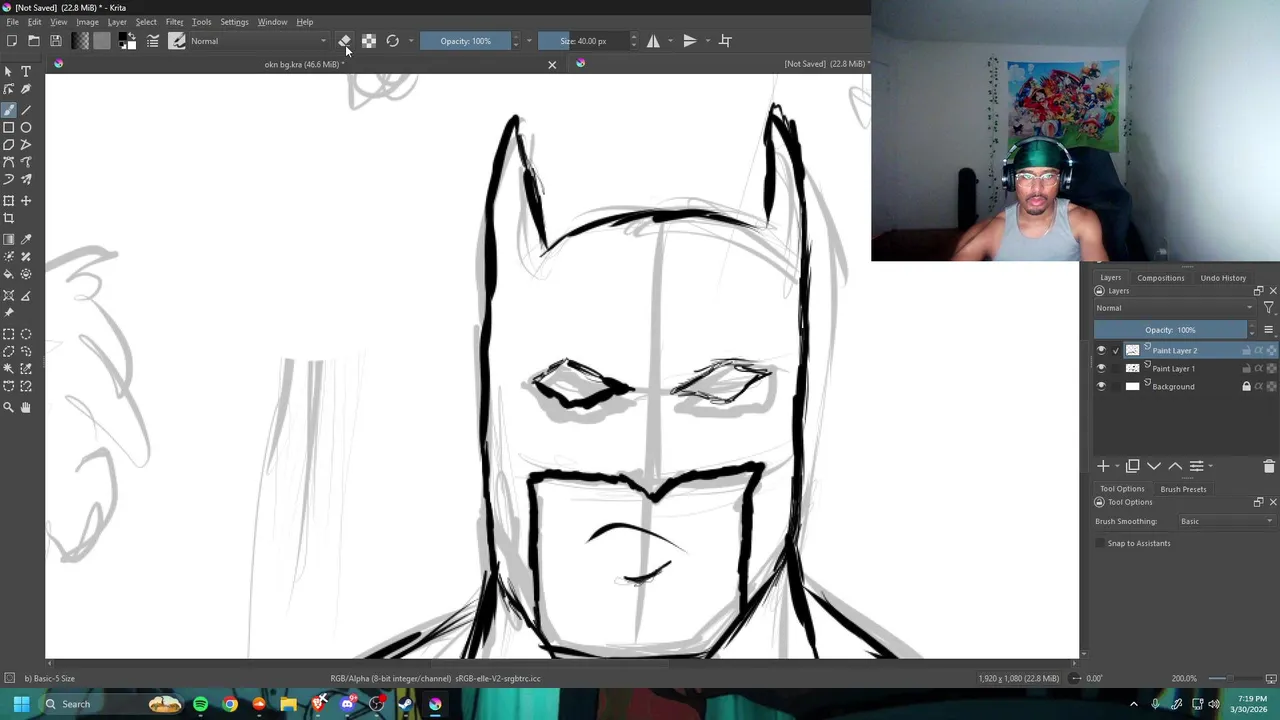Select the Calligraphy tool

click(x=26, y=89)
